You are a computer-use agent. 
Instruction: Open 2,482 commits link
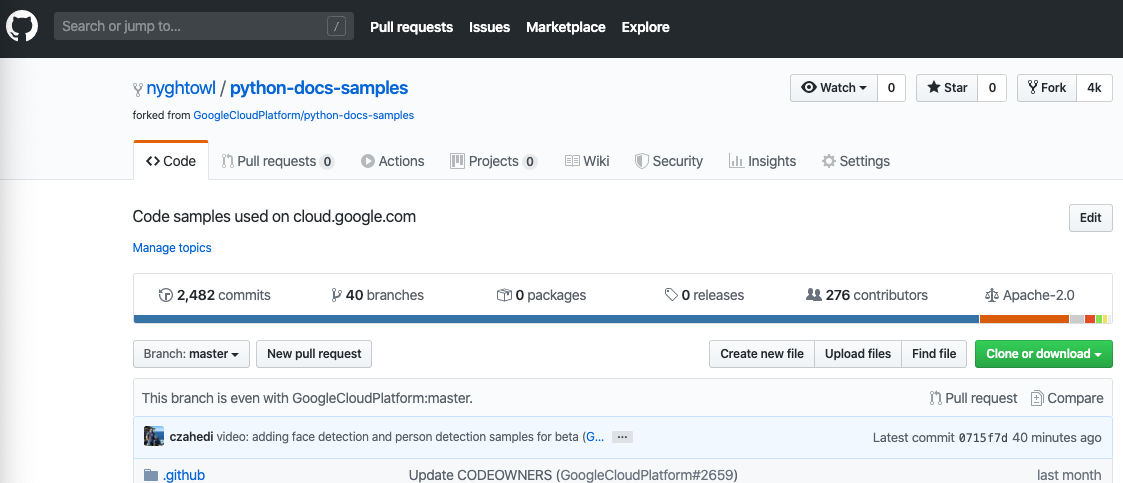tap(215, 295)
